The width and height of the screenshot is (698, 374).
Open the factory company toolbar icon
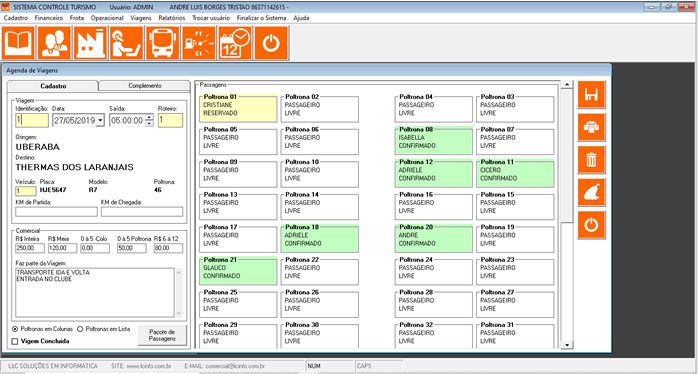pos(90,43)
